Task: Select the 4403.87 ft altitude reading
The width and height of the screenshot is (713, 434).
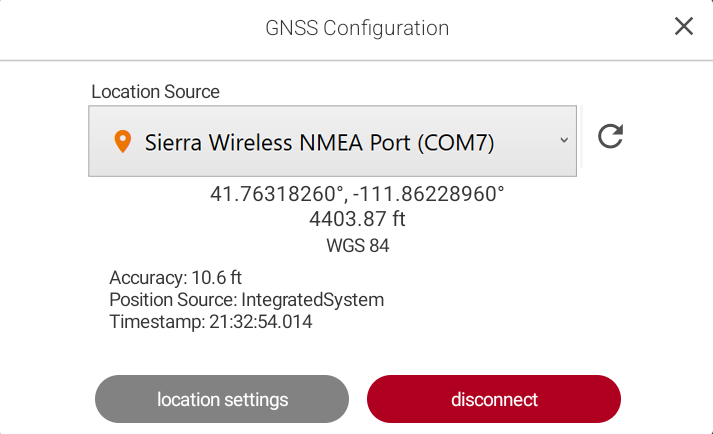Action: 357,218
